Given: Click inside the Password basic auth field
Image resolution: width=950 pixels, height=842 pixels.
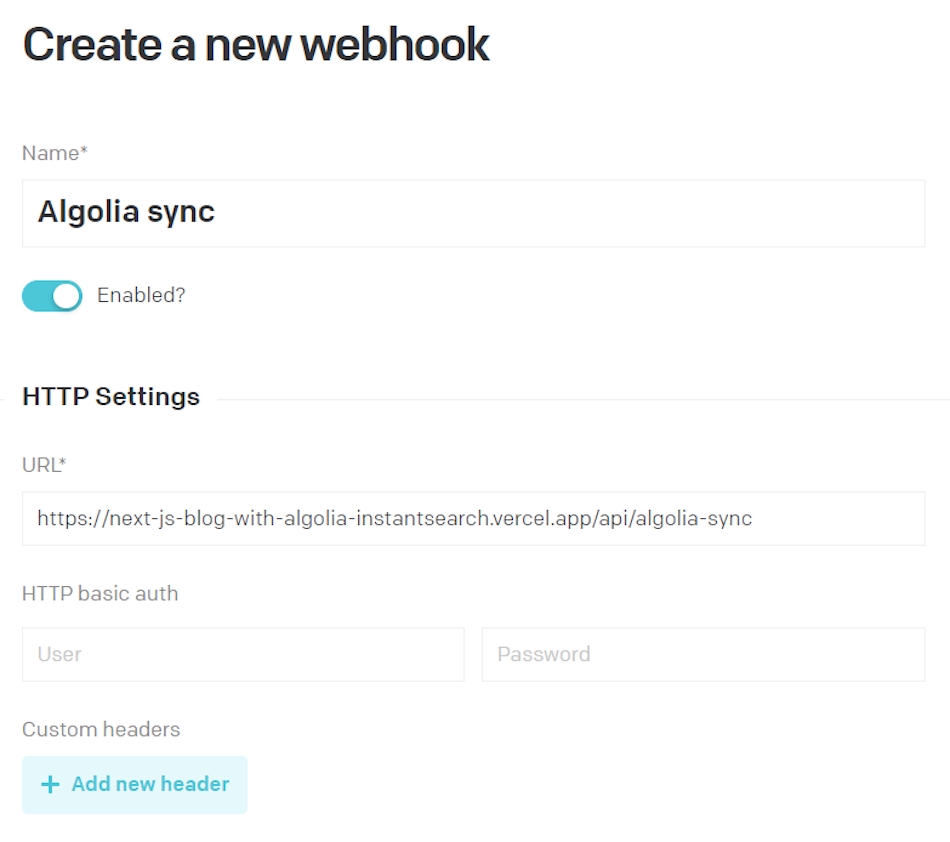Looking at the screenshot, I should (x=703, y=654).
